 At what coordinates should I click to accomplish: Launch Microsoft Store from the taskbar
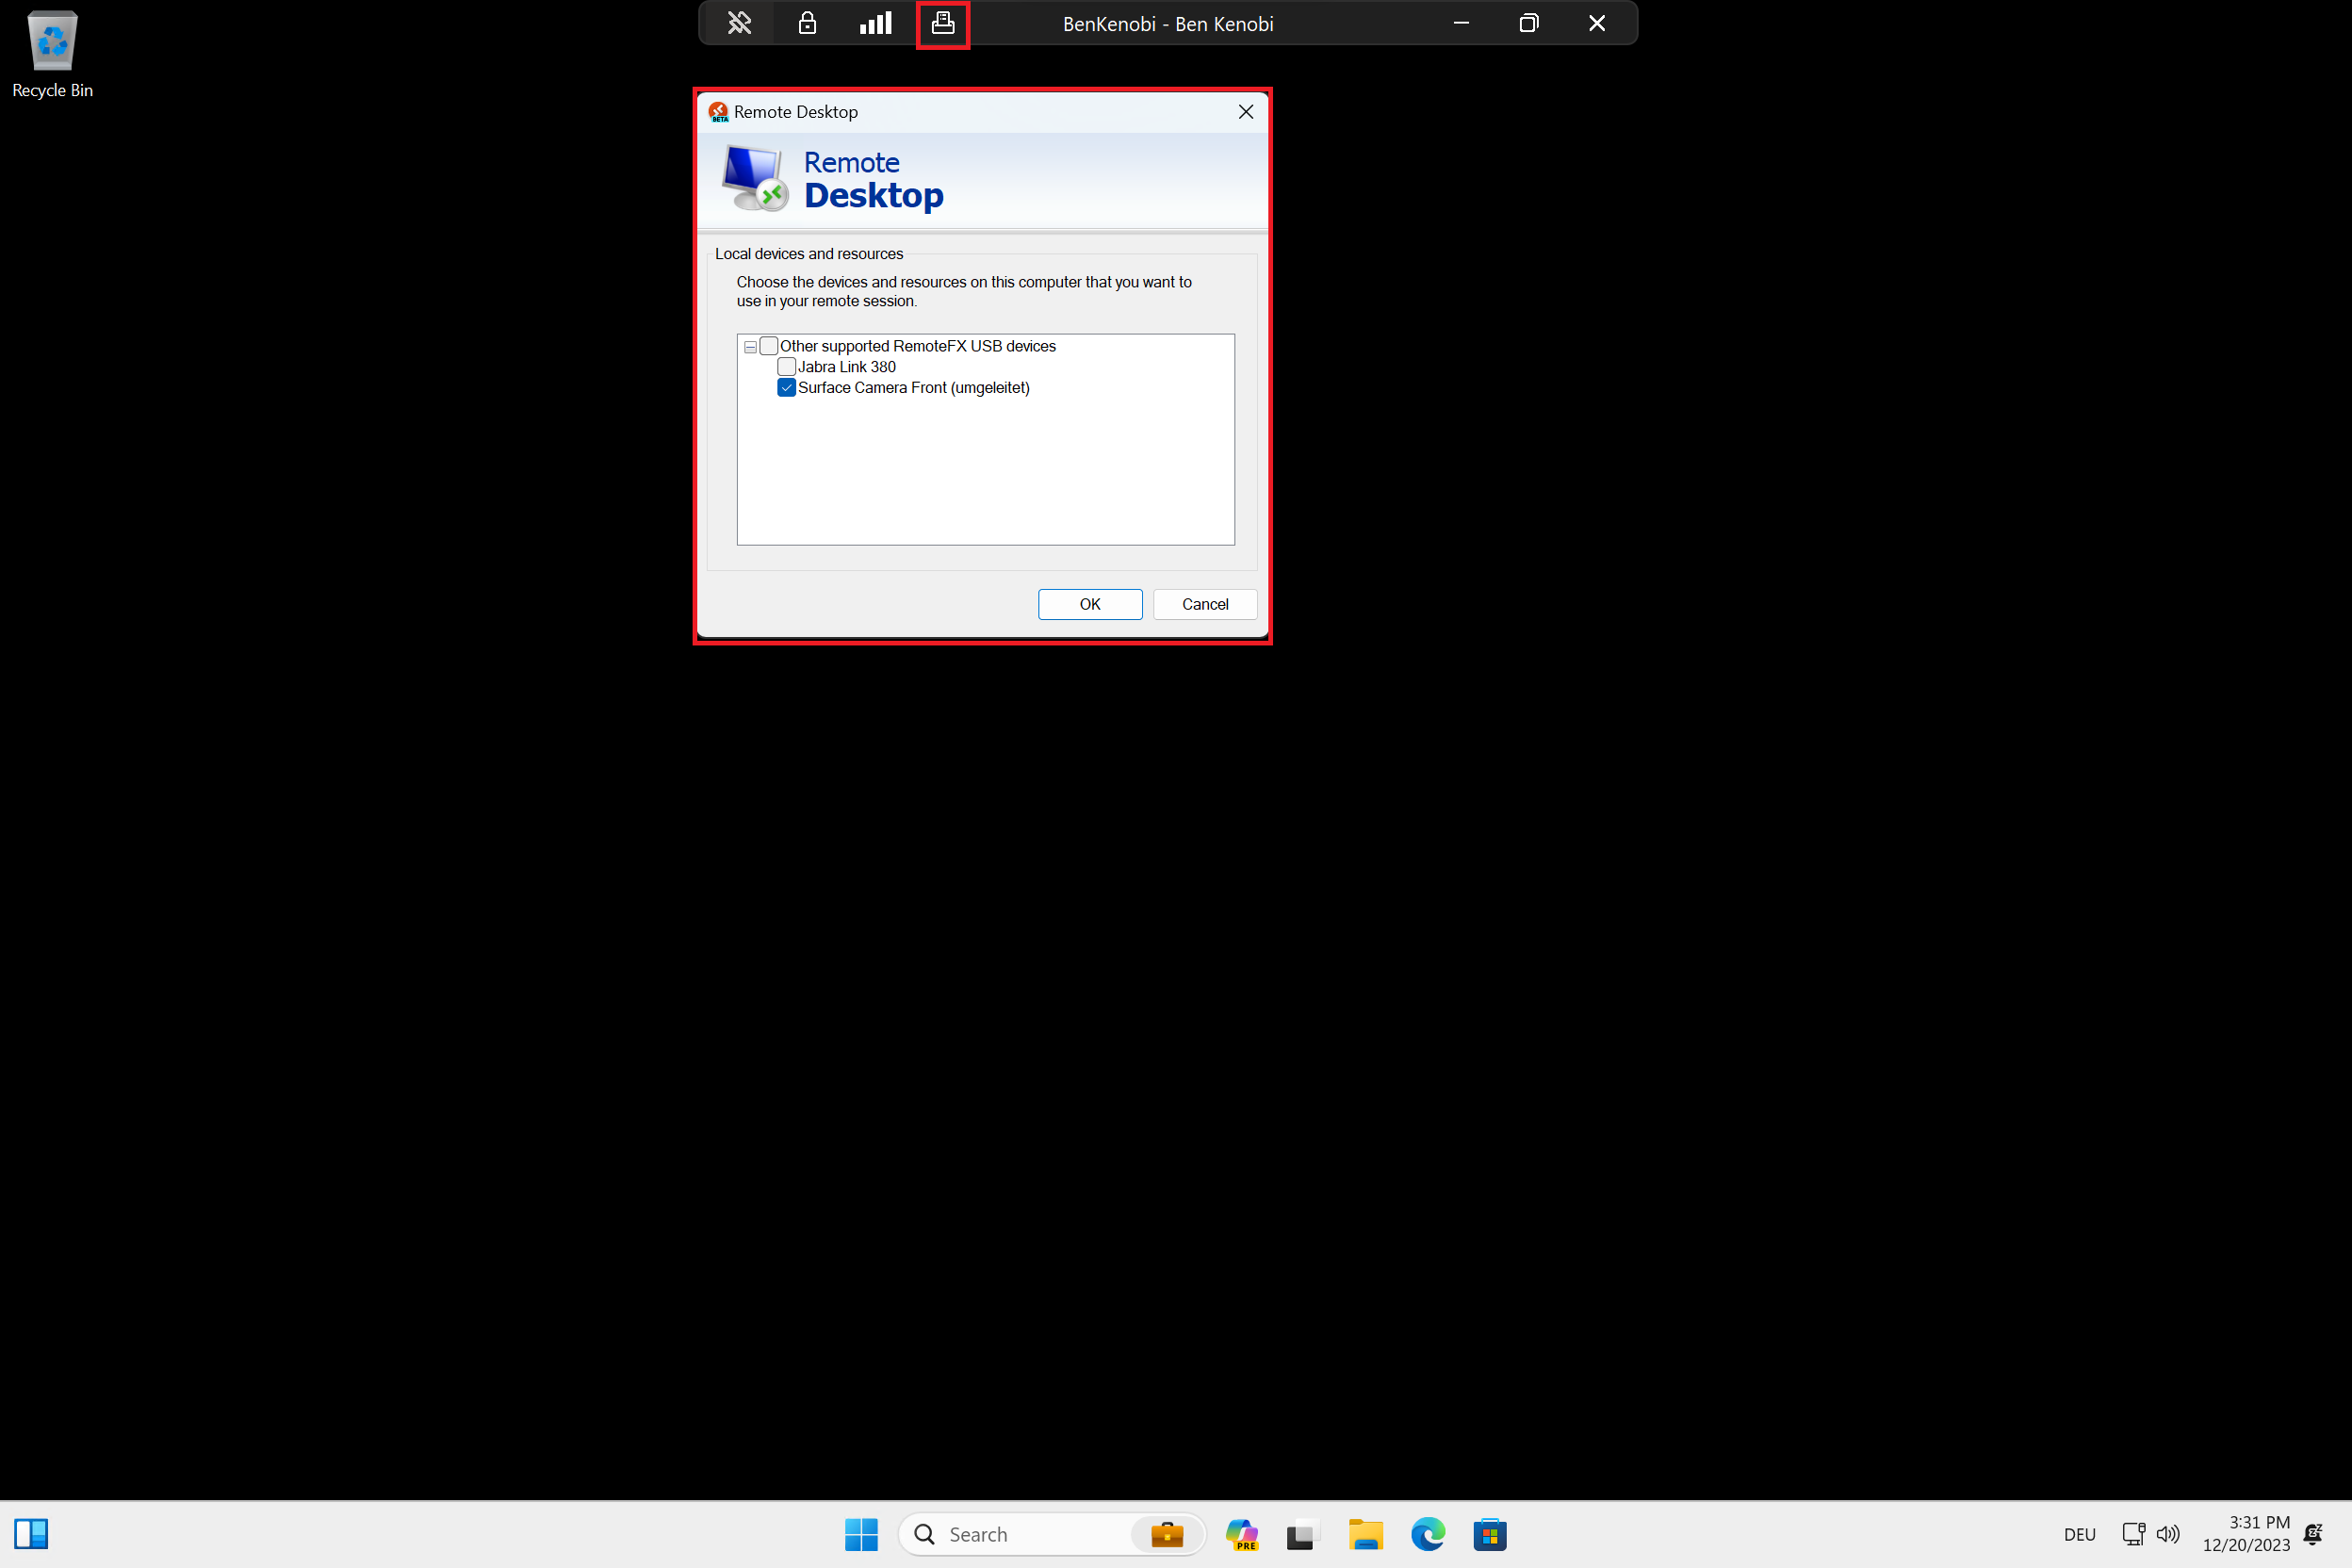coord(1489,1533)
